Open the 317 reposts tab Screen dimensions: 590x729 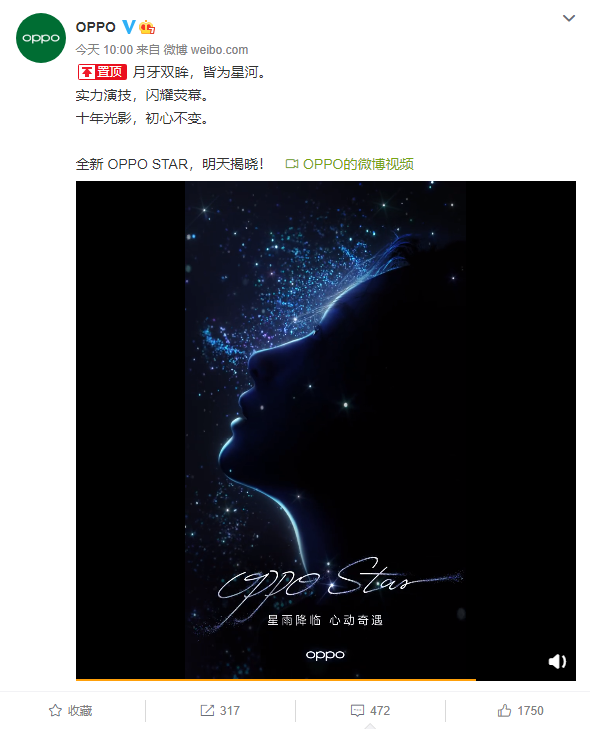tap(220, 710)
